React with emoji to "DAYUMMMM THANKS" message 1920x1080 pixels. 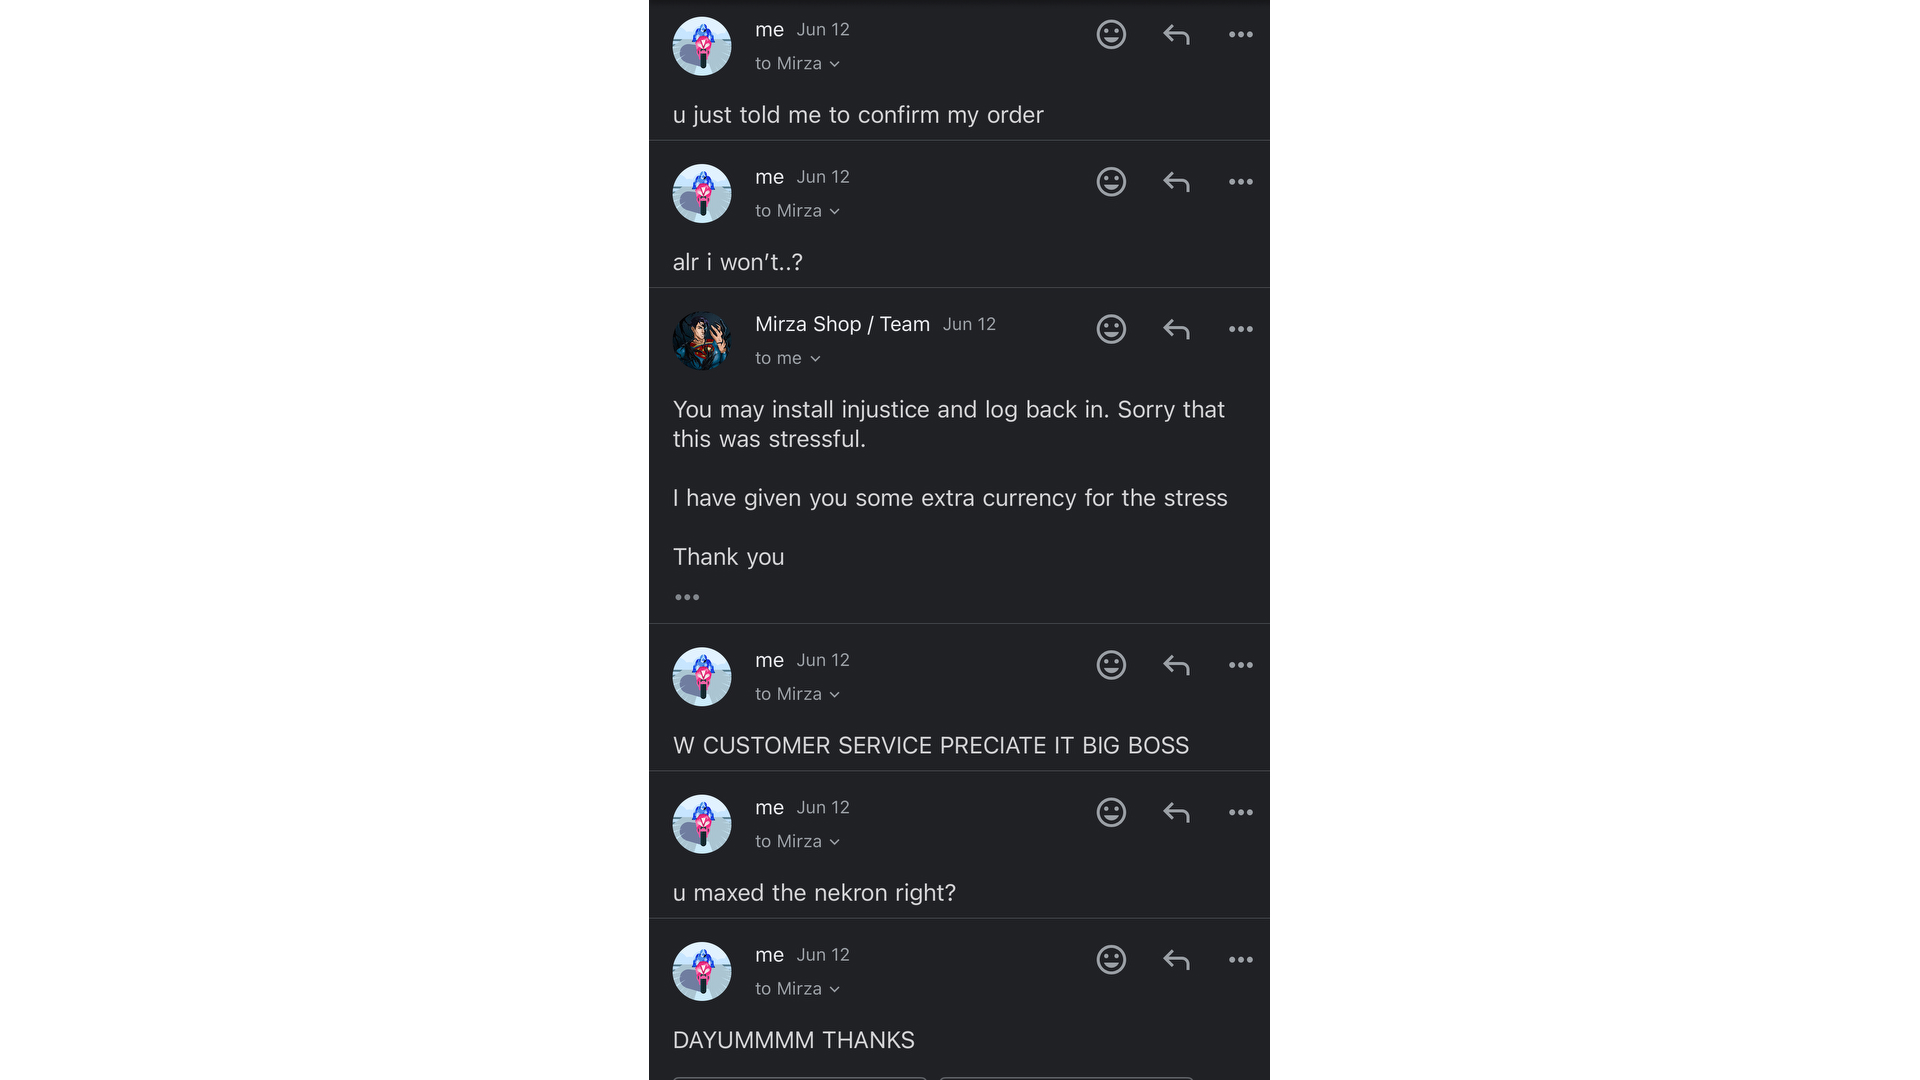point(1111,960)
